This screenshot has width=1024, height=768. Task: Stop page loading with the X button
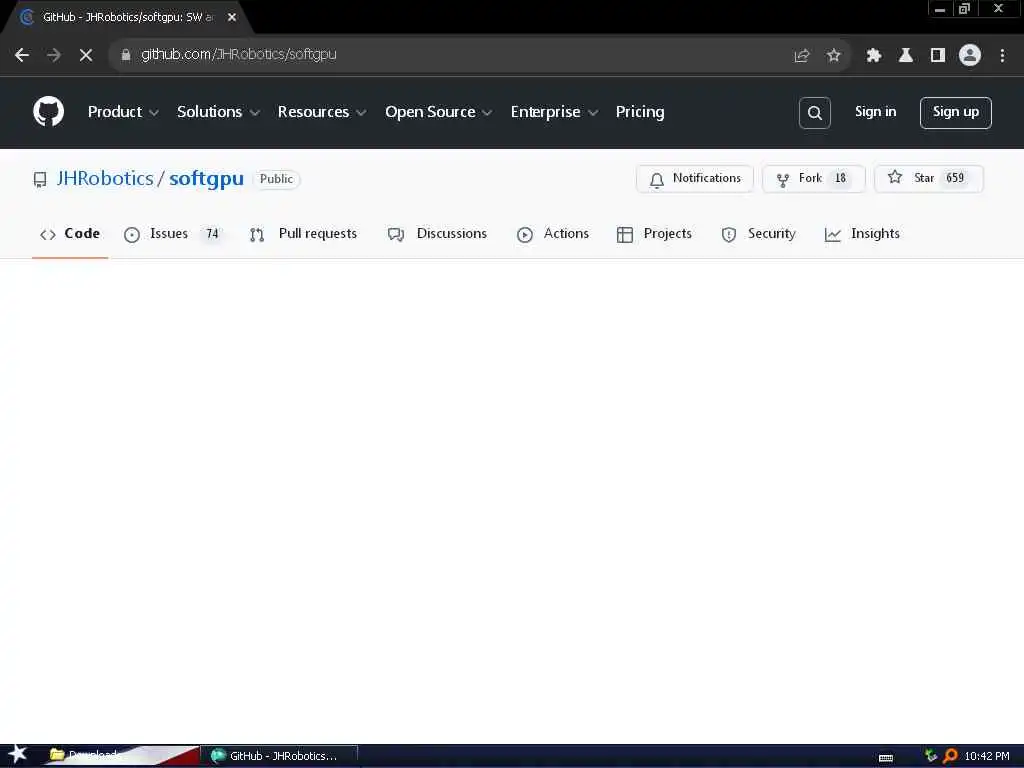[x=86, y=55]
